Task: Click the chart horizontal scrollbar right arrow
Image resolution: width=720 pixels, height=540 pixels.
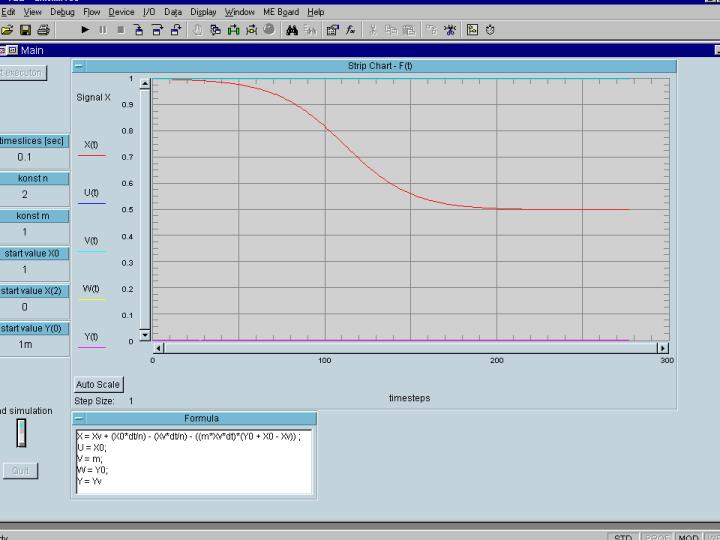Action: tap(662, 348)
